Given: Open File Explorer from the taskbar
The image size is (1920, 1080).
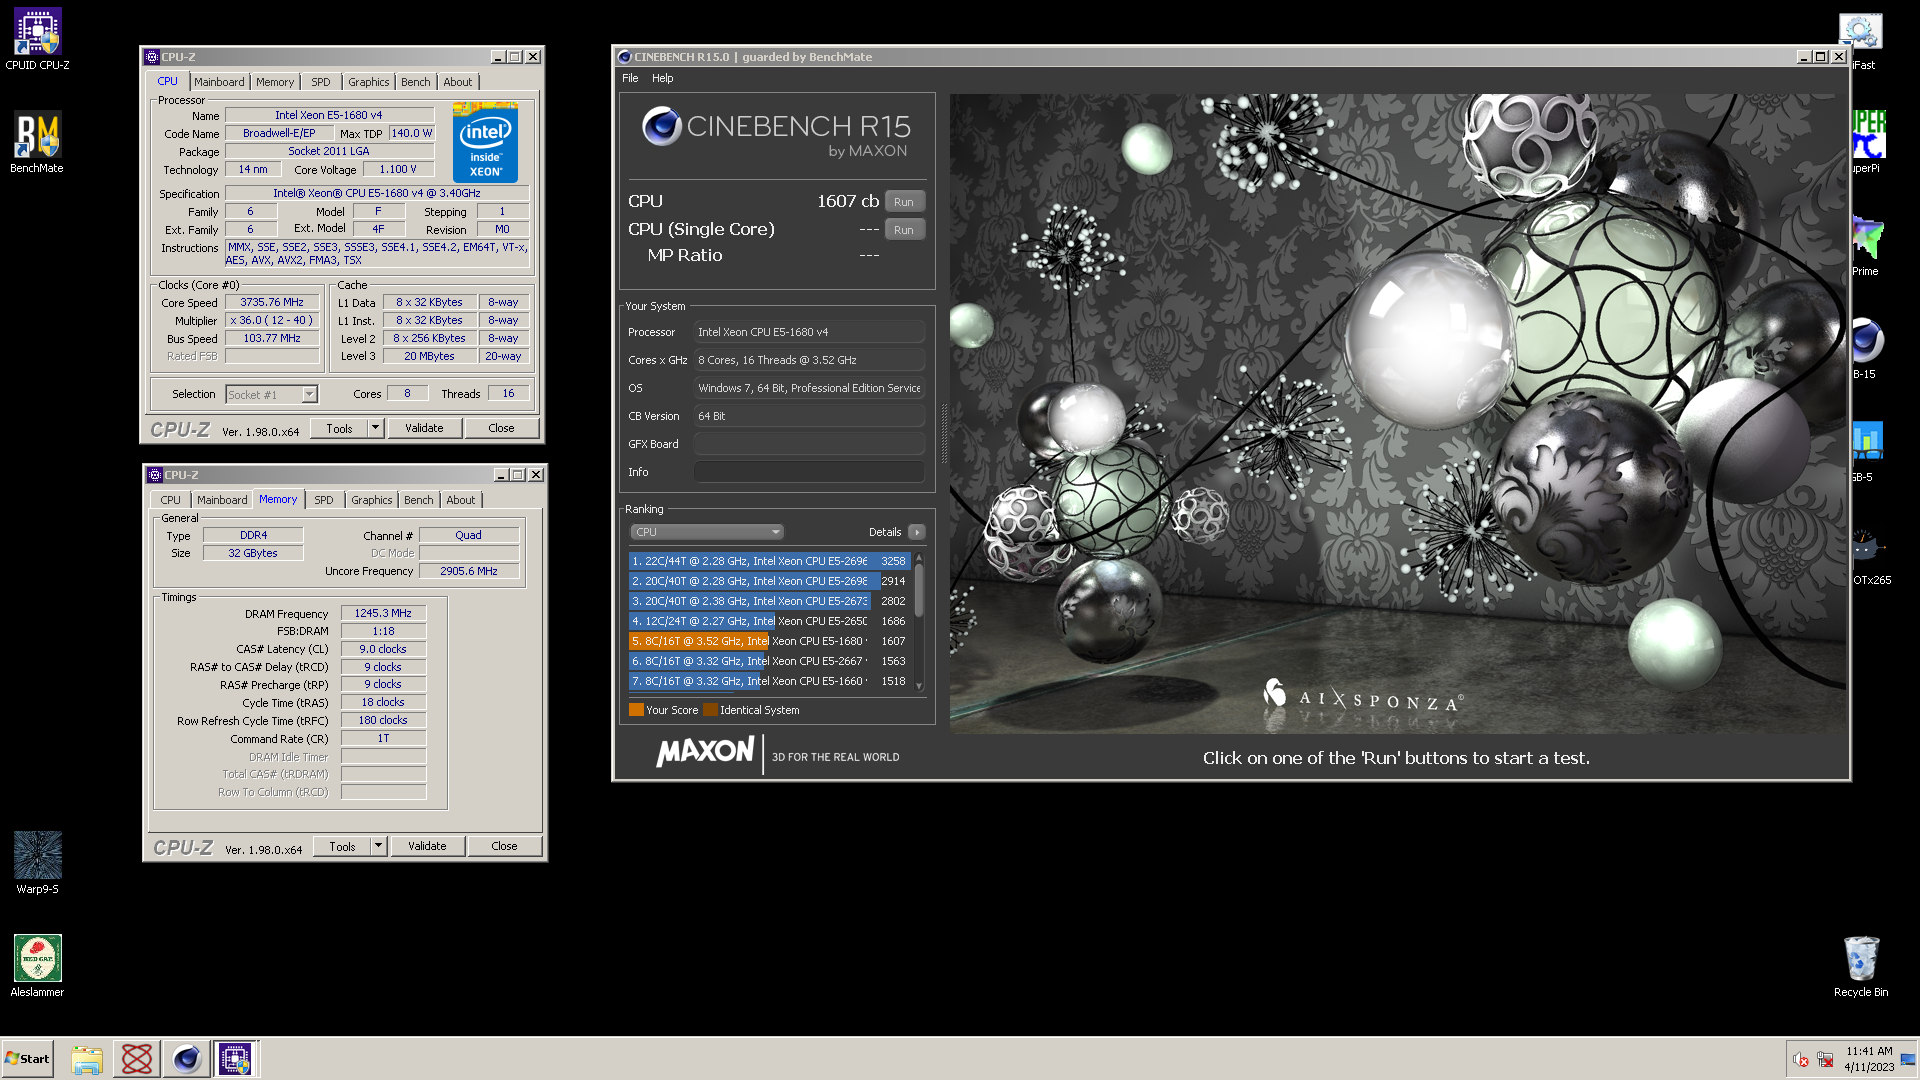Looking at the screenshot, I should click(87, 1059).
